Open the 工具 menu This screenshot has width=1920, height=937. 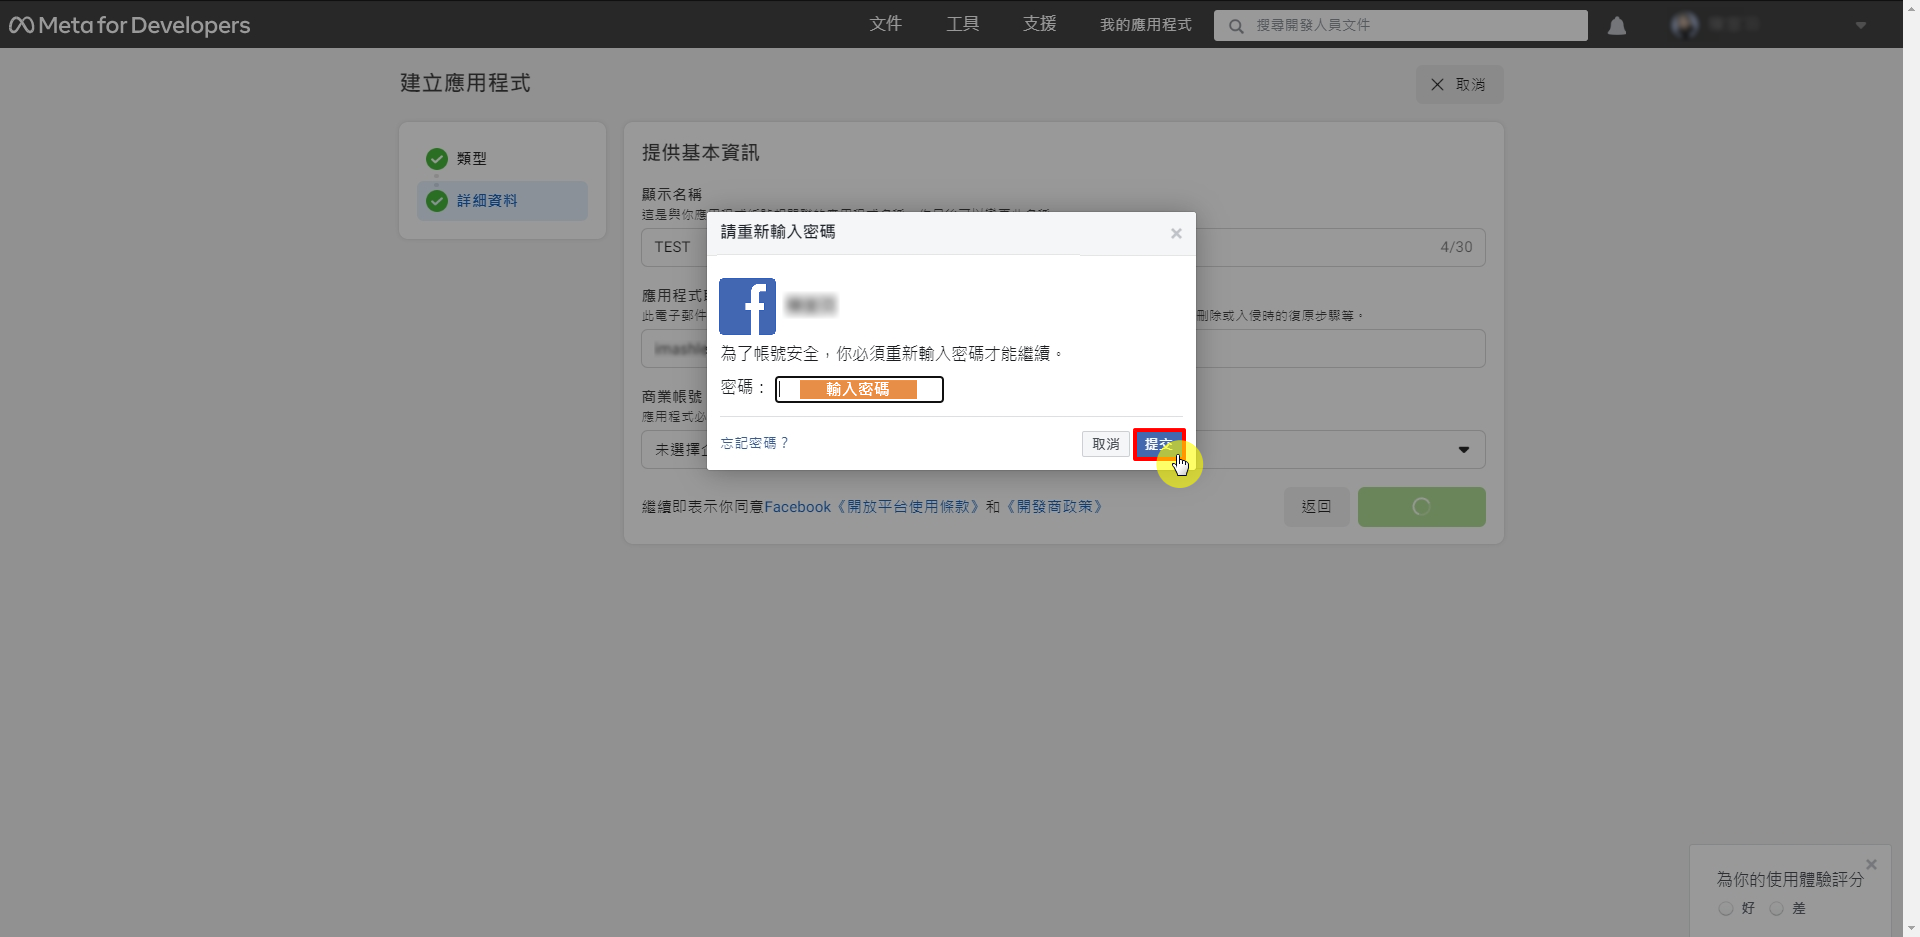coord(962,24)
